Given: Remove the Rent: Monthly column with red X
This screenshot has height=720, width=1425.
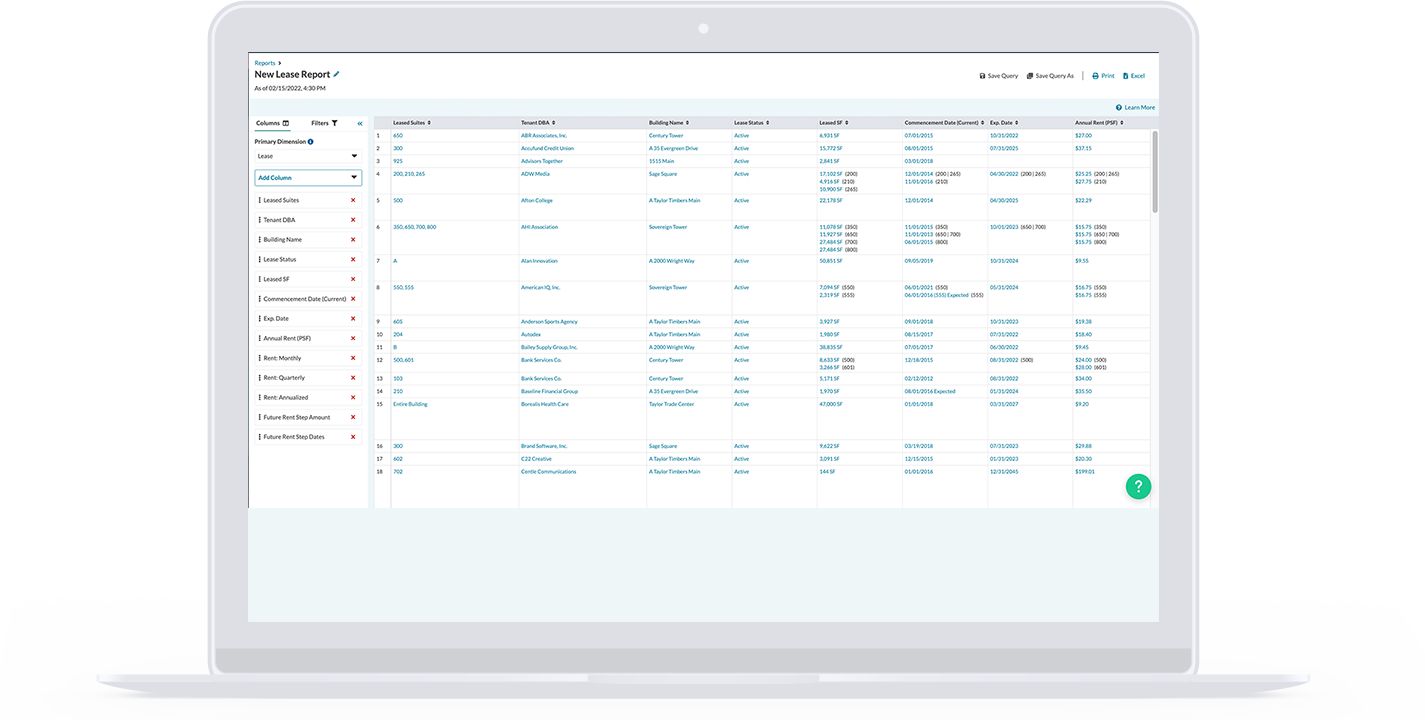Looking at the screenshot, I should pyautogui.click(x=353, y=358).
